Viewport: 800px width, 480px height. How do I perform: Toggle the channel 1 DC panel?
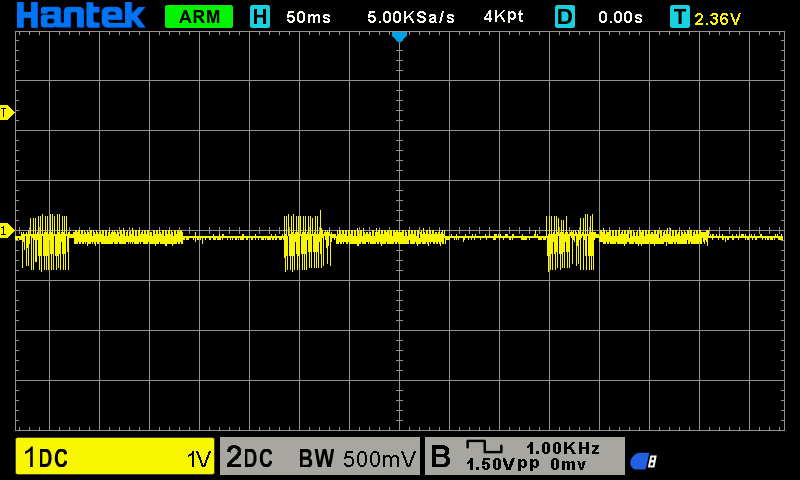pos(115,456)
